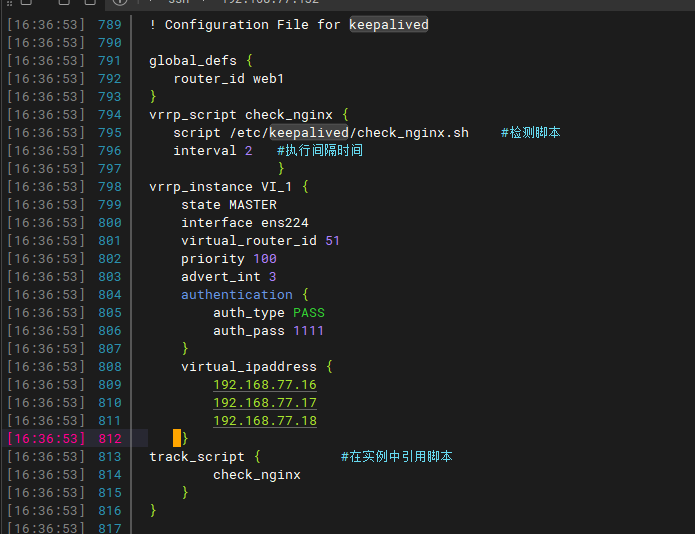The image size is (695, 534).
Task: Click check_nginx on line 814
Action: click(257, 475)
